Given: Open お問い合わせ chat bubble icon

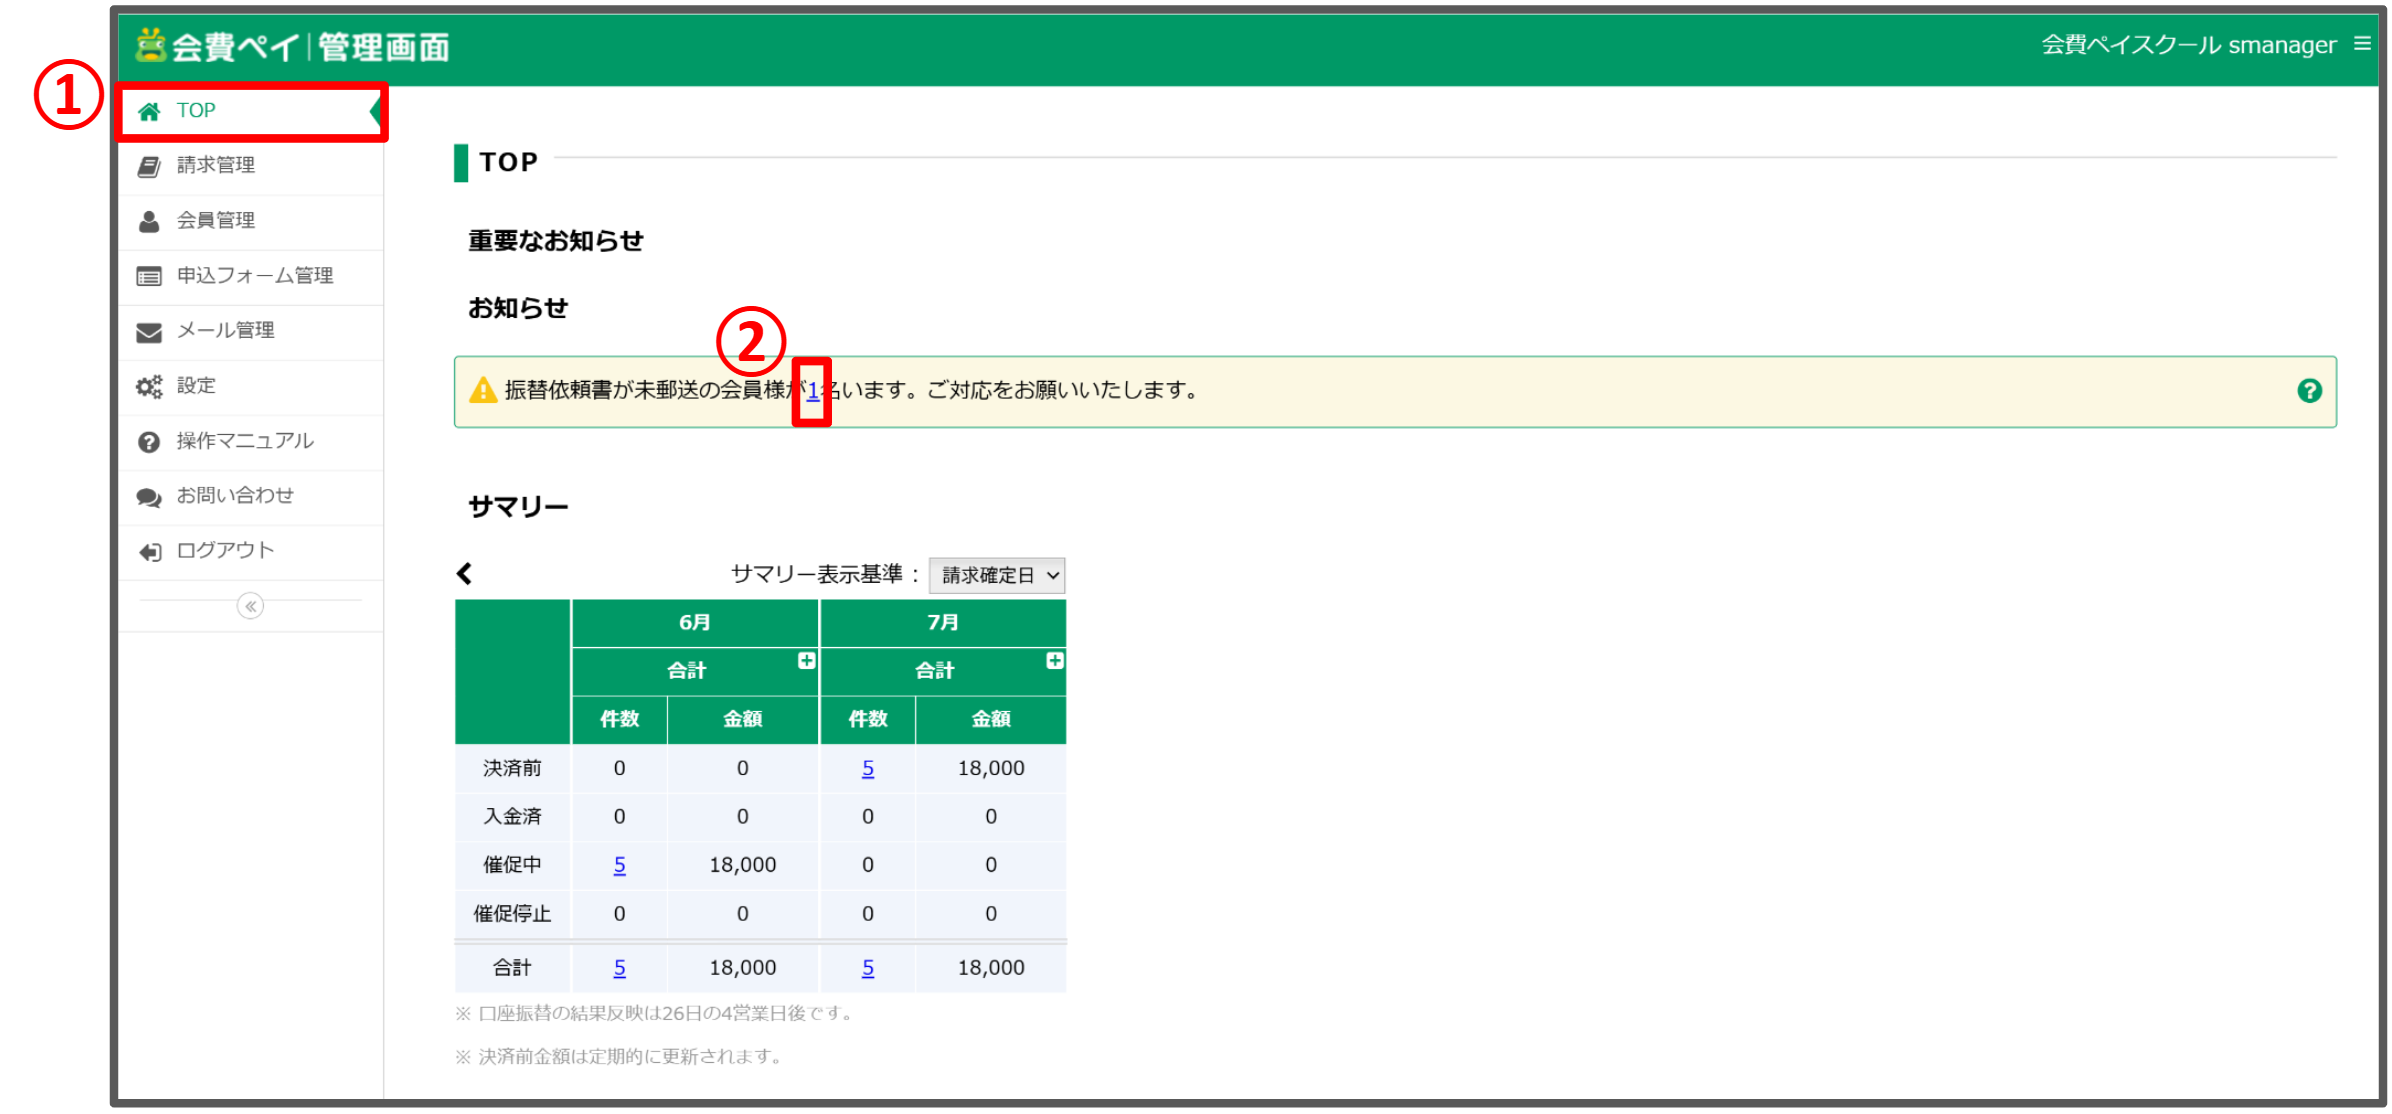Looking at the screenshot, I should pos(149,496).
